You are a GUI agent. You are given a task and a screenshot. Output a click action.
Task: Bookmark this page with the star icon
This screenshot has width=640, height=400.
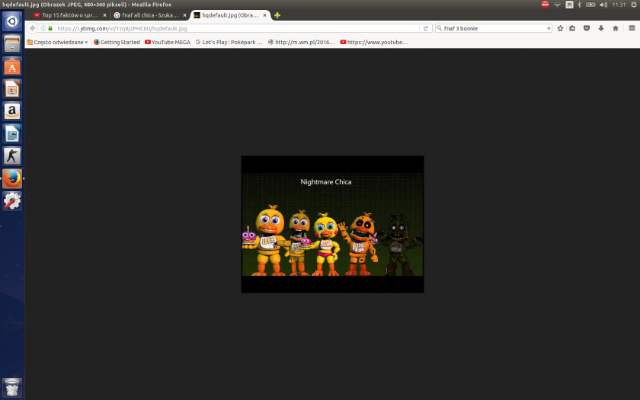point(560,28)
